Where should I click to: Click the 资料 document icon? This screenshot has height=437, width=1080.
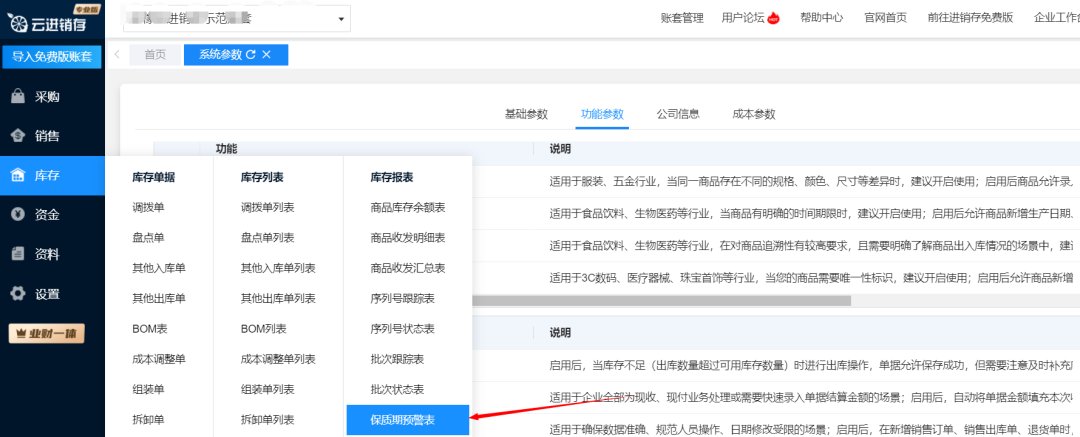[x=19, y=254]
